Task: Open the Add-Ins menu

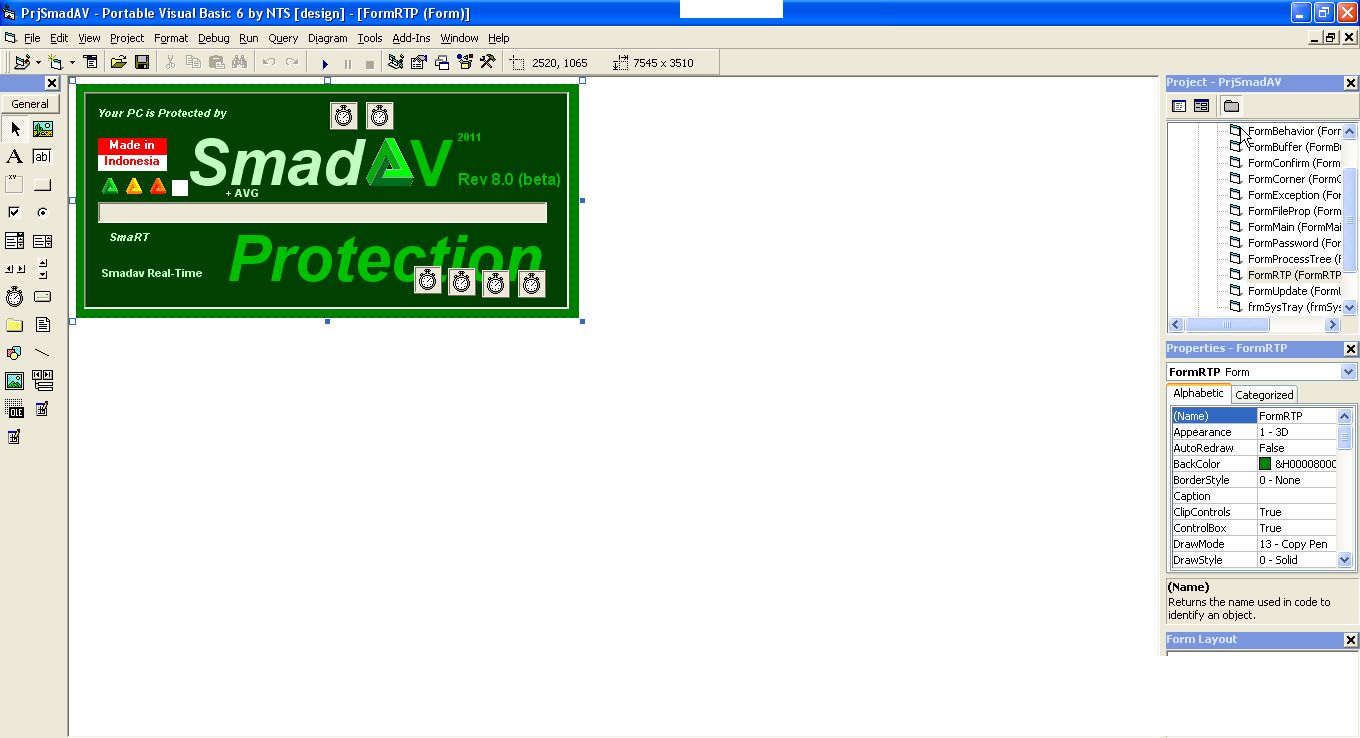Action: click(411, 38)
